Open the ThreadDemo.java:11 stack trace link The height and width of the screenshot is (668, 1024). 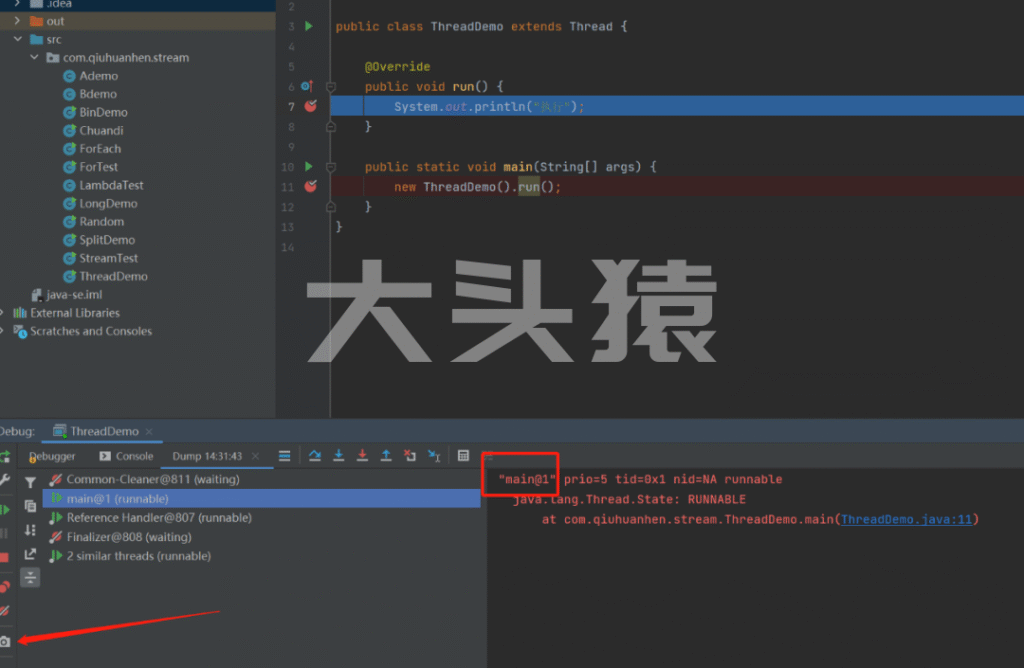(x=907, y=519)
